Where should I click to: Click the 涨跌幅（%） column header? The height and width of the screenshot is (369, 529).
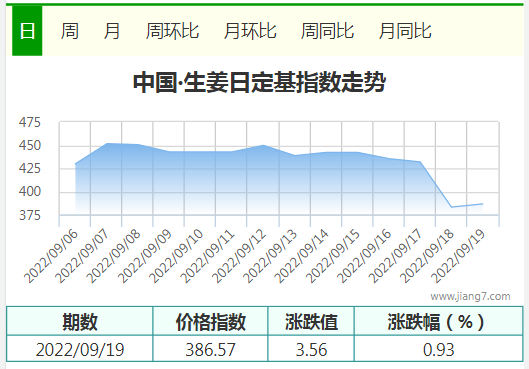coord(439,321)
